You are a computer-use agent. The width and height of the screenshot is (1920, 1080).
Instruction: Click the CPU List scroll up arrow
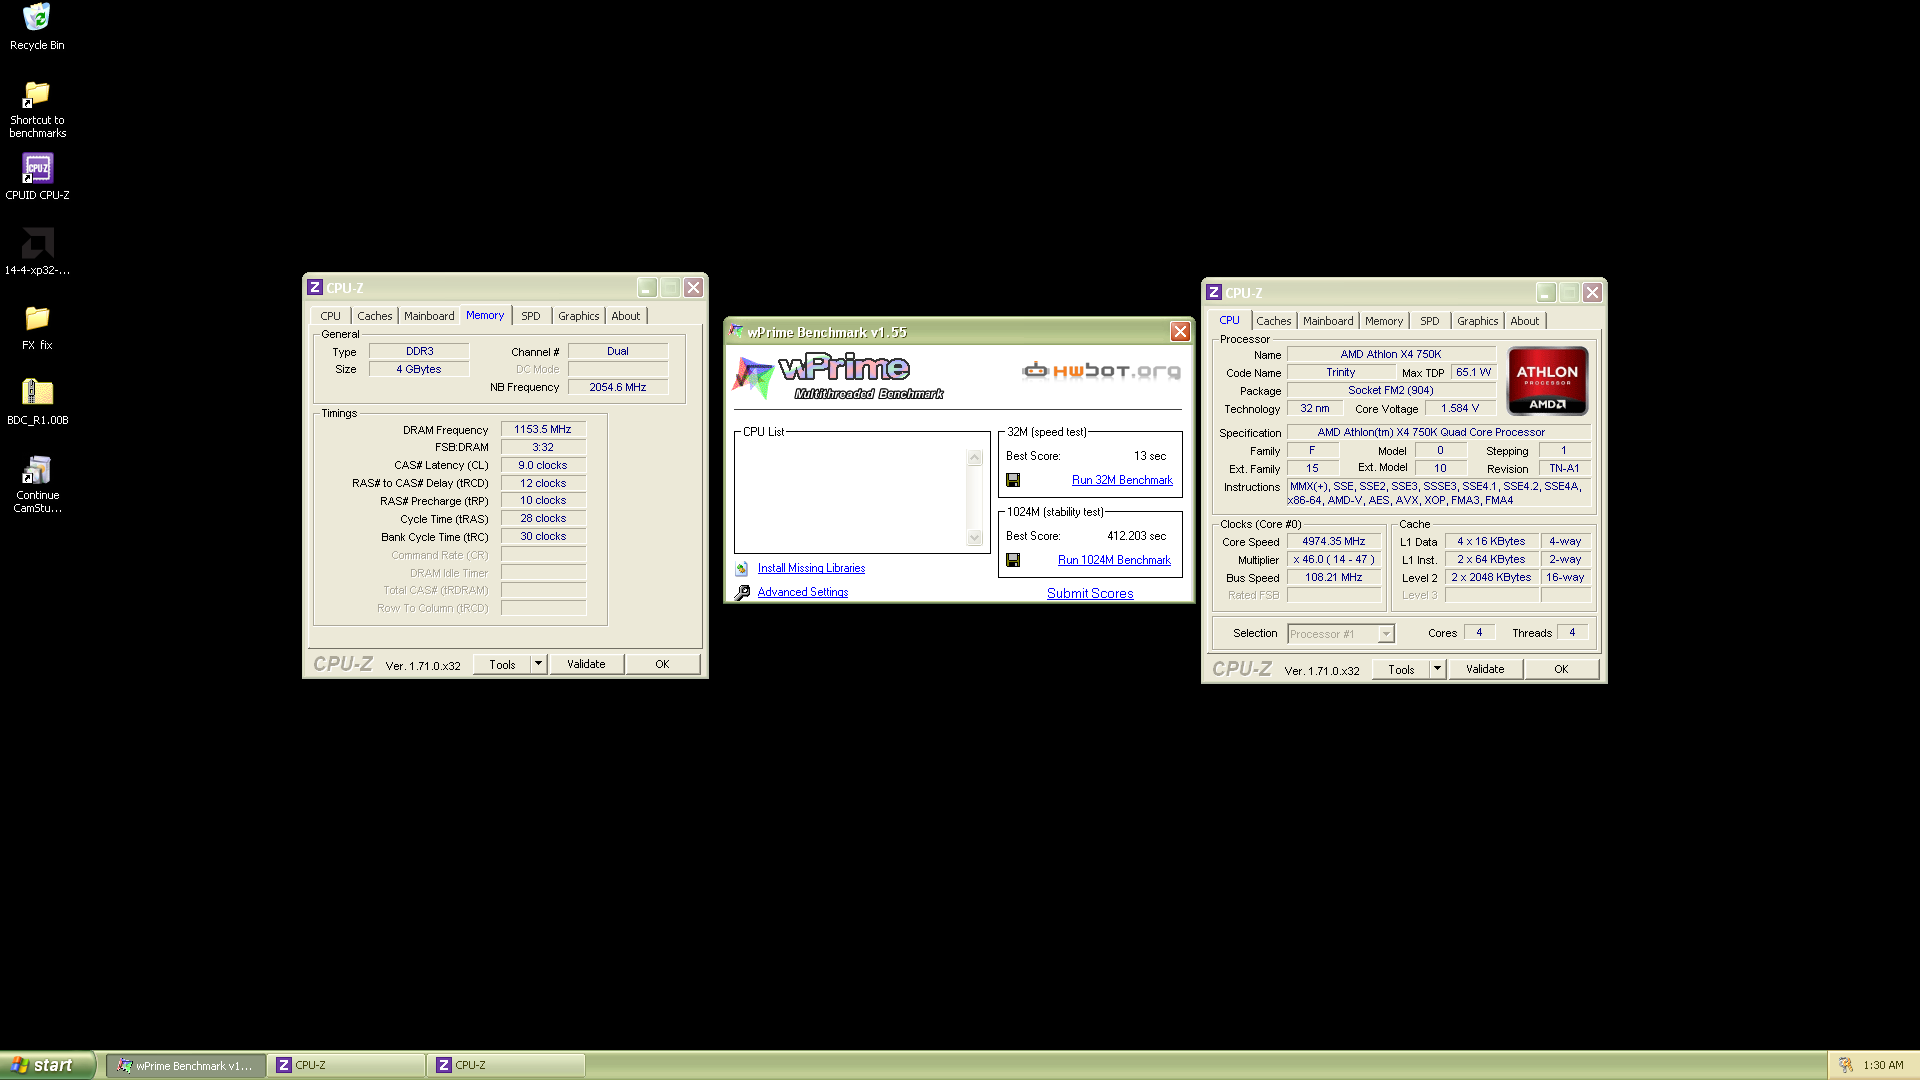coord(975,458)
